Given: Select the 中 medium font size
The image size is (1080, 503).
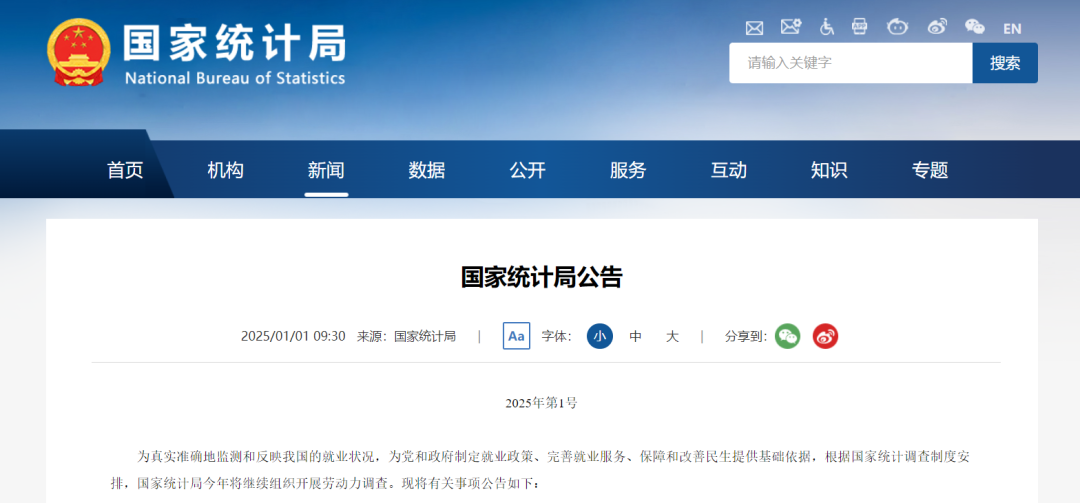Looking at the screenshot, I should pos(636,336).
